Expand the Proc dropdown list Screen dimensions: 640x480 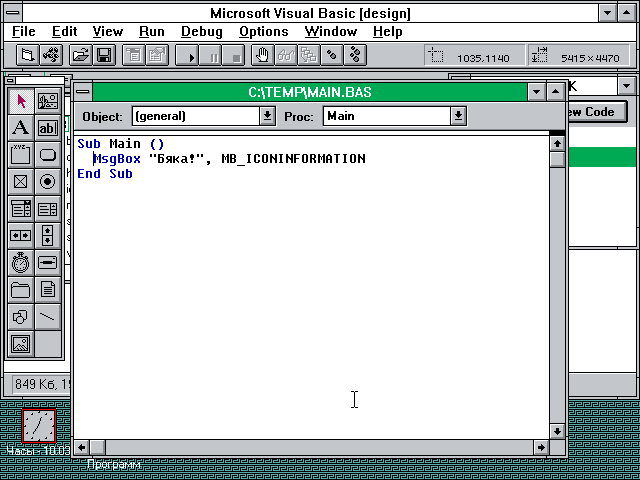(x=458, y=116)
